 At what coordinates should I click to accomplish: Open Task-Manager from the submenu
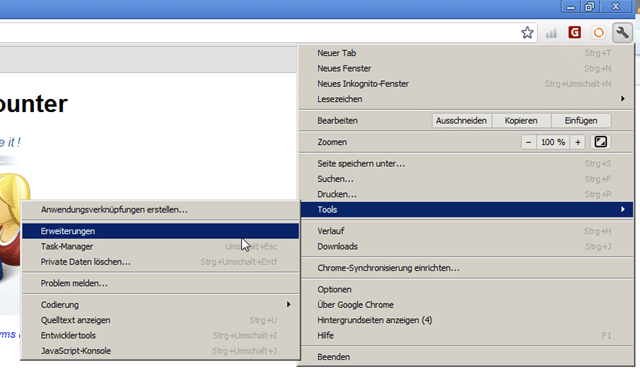click(160, 246)
